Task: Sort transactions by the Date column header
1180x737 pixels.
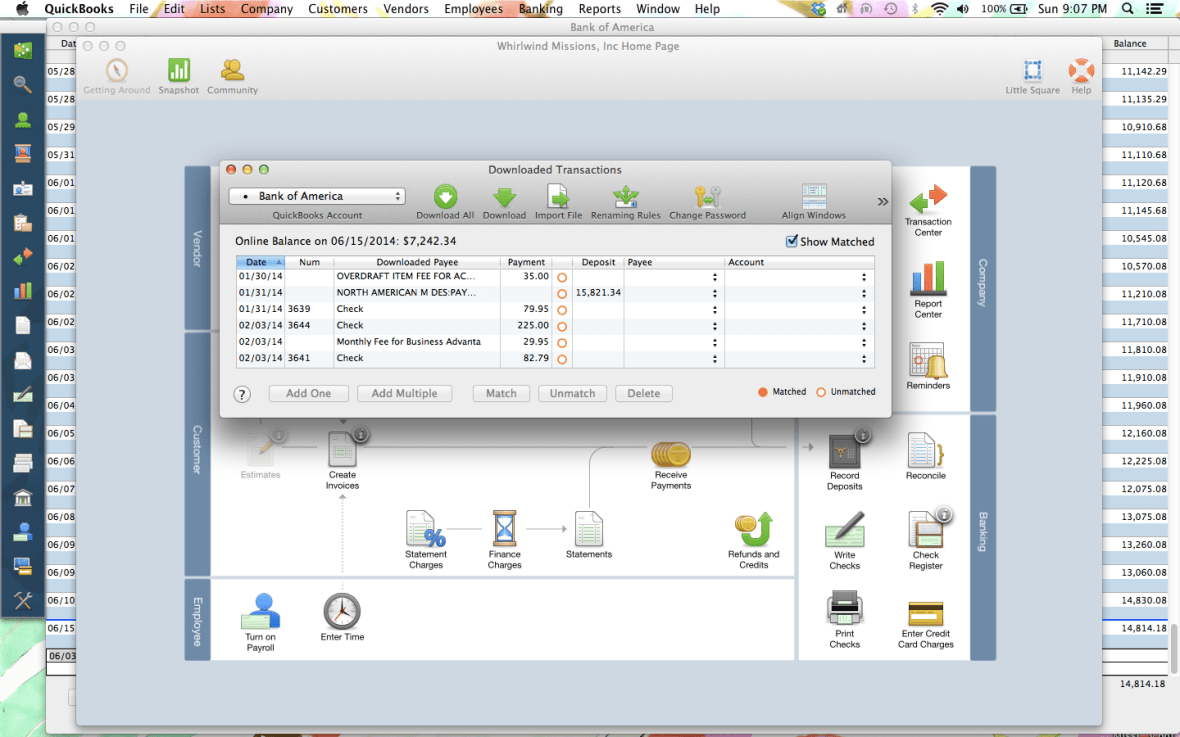Action: [x=258, y=261]
